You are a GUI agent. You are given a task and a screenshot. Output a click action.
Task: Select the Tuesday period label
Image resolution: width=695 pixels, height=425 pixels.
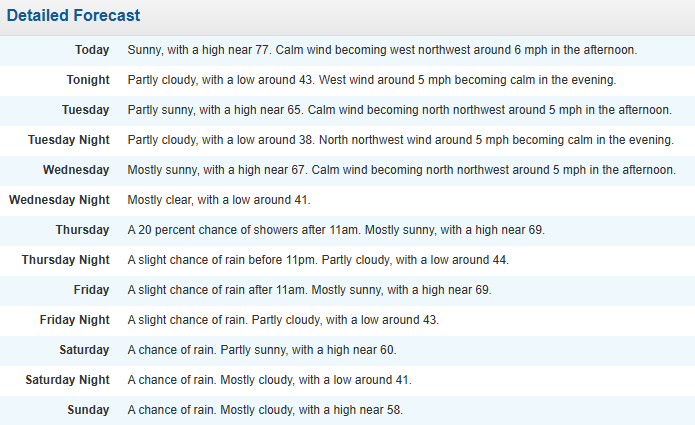(86, 110)
